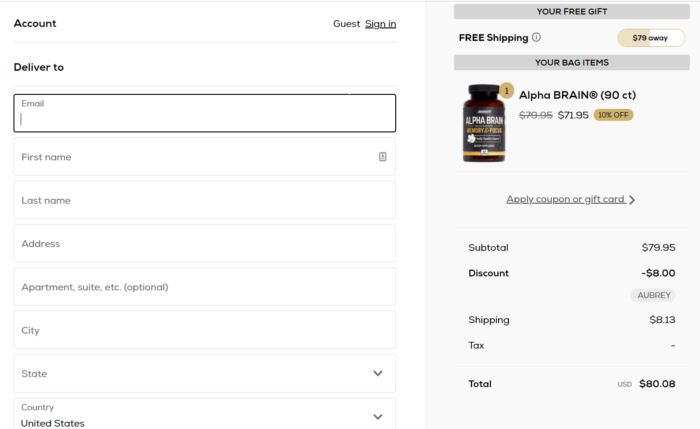Click the Apartment, suite, etc. field
Screen dimensions: 700x429
204,287
